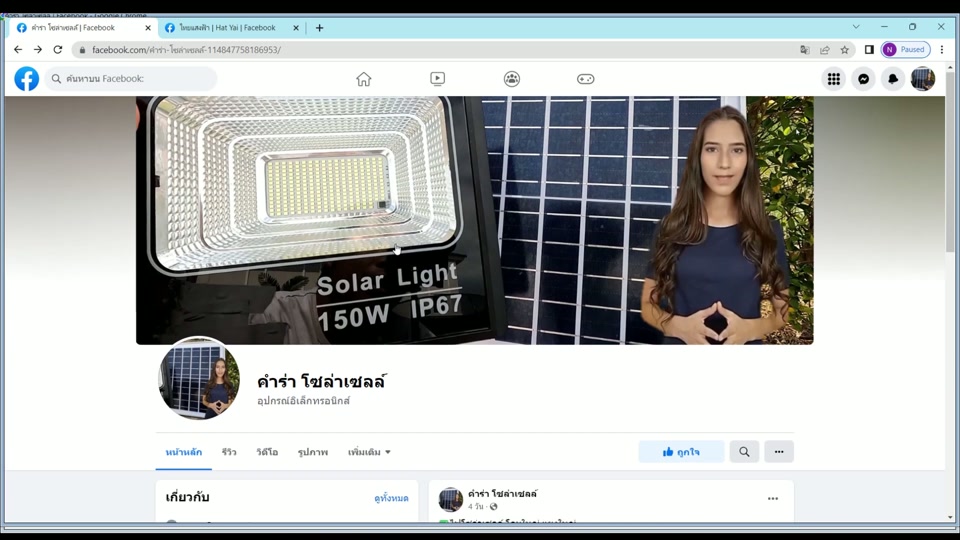Open the page profile picture thumbnail
The image size is (960, 540).
pos(199,379)
